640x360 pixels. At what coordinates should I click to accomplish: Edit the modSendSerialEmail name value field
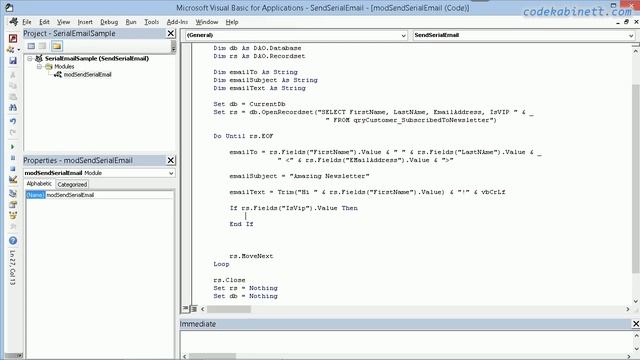tap(109, 195)
